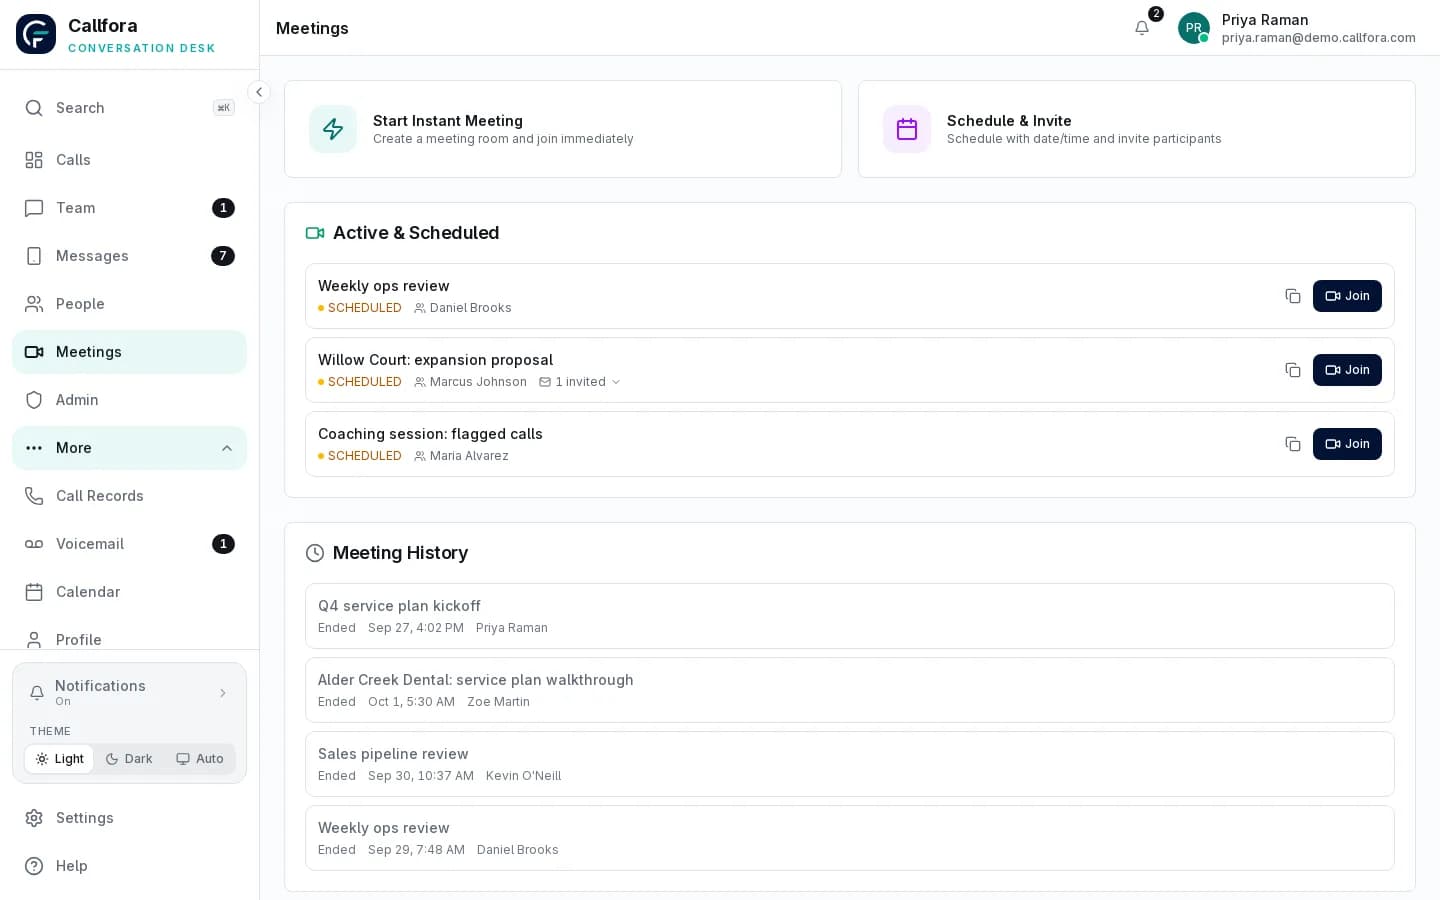Collapse the More section

click(x=129, y=448)
